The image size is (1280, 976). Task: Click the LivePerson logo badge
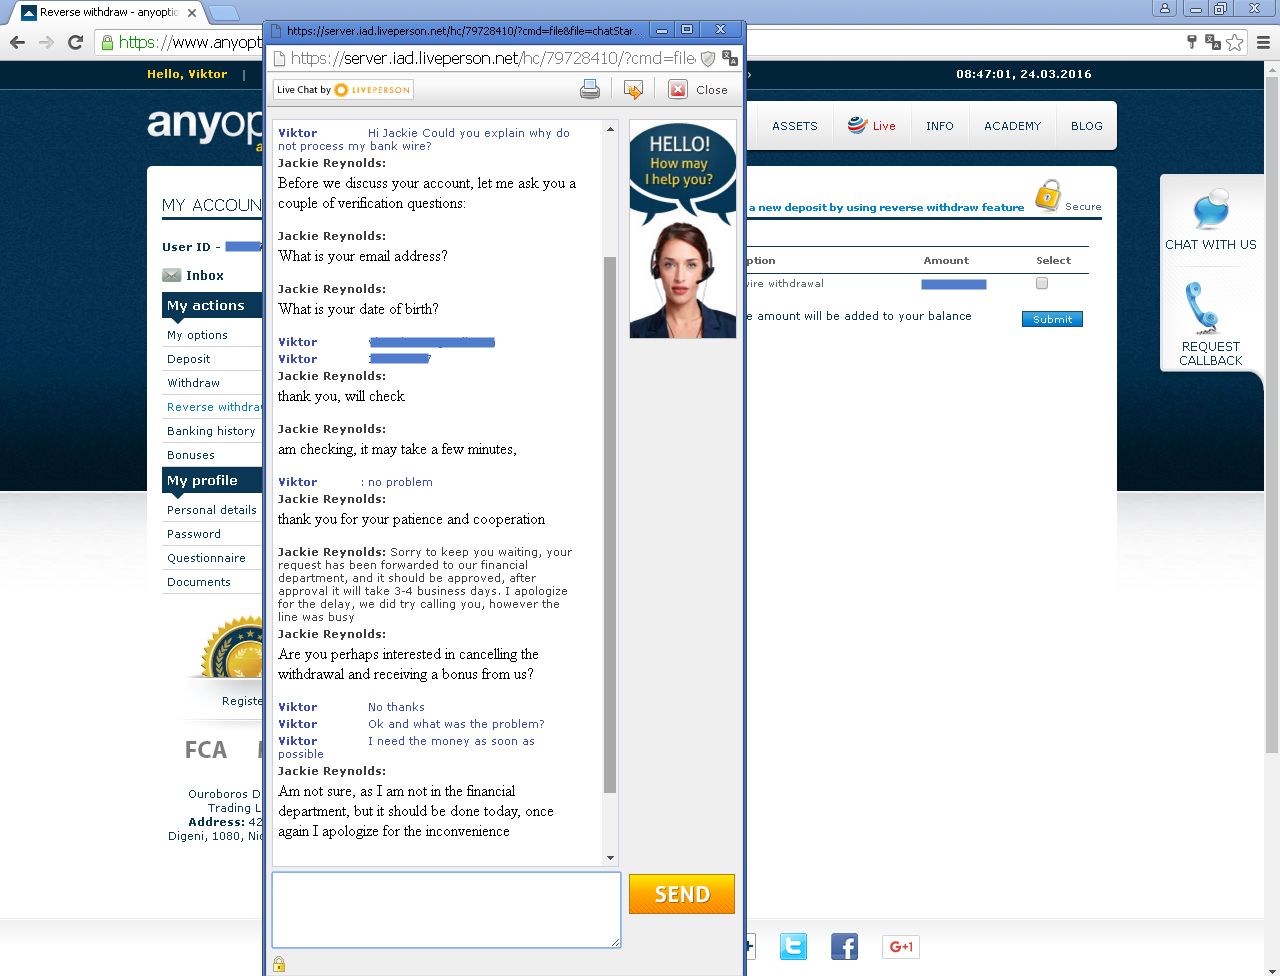point(343,89)
